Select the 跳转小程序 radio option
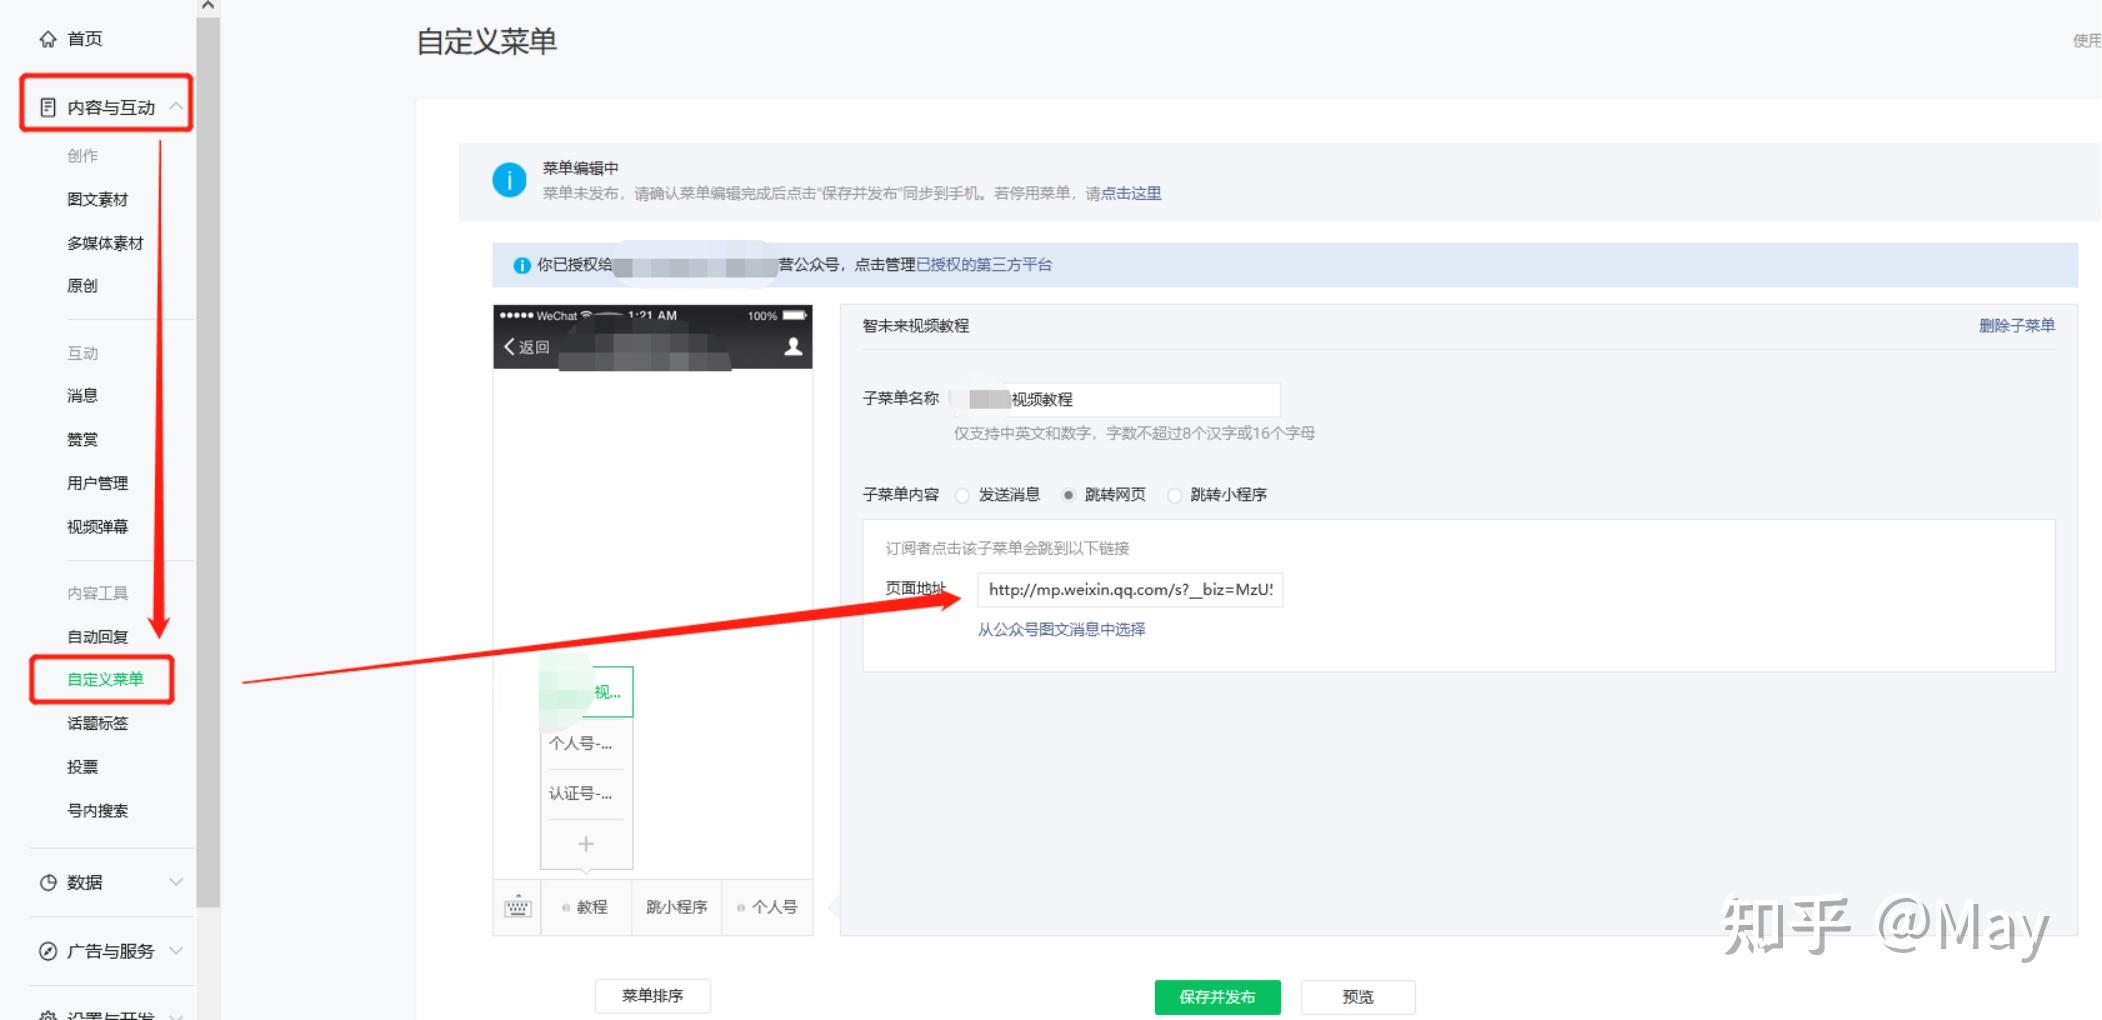The image size is (2102, 1020). point(1174,495)
